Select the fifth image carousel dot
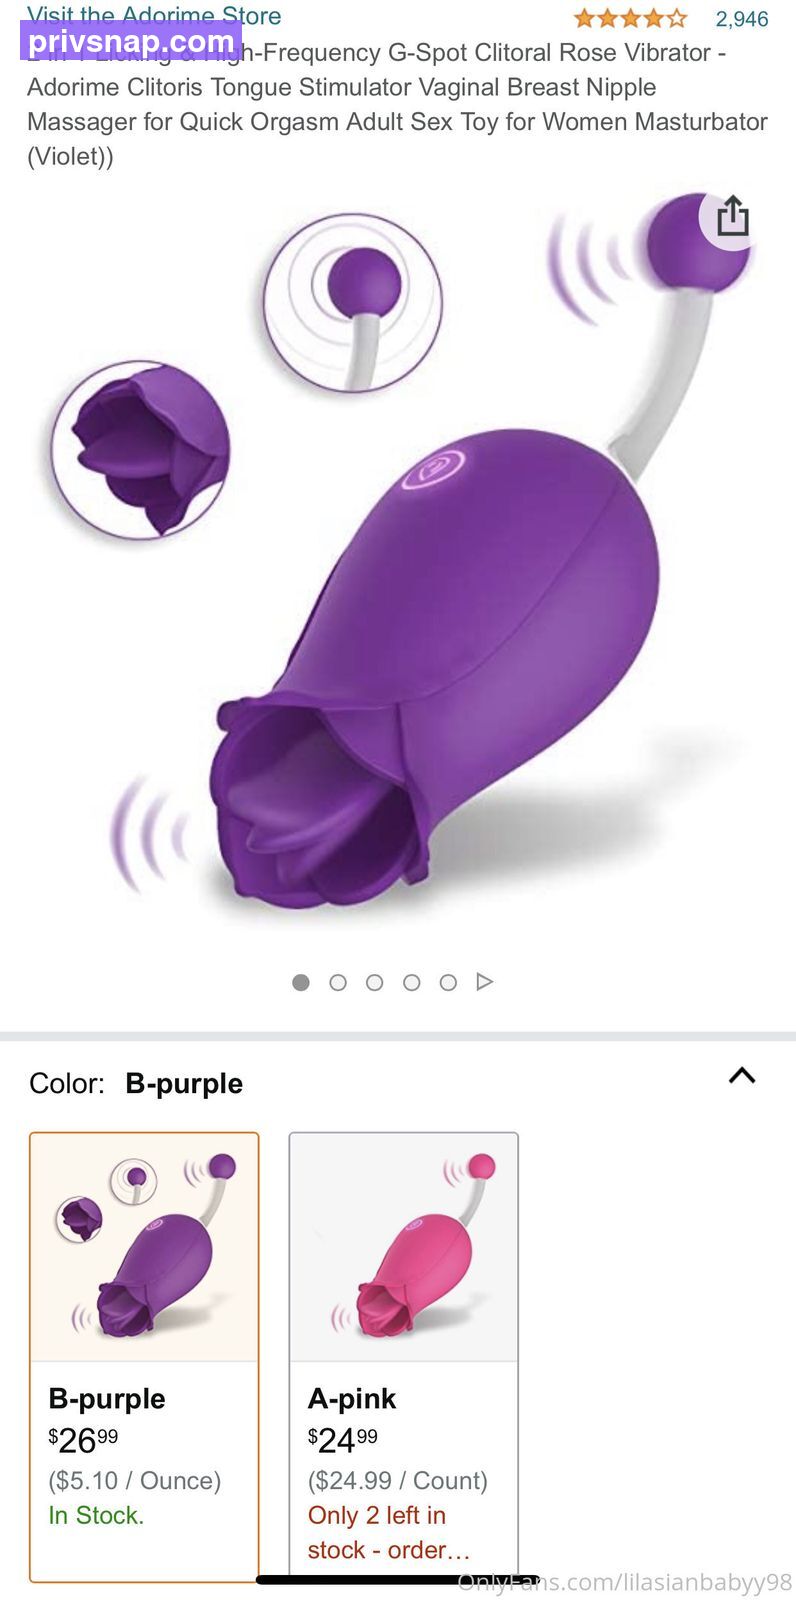Screen dimensions: 796x1600 coord(448,982)
